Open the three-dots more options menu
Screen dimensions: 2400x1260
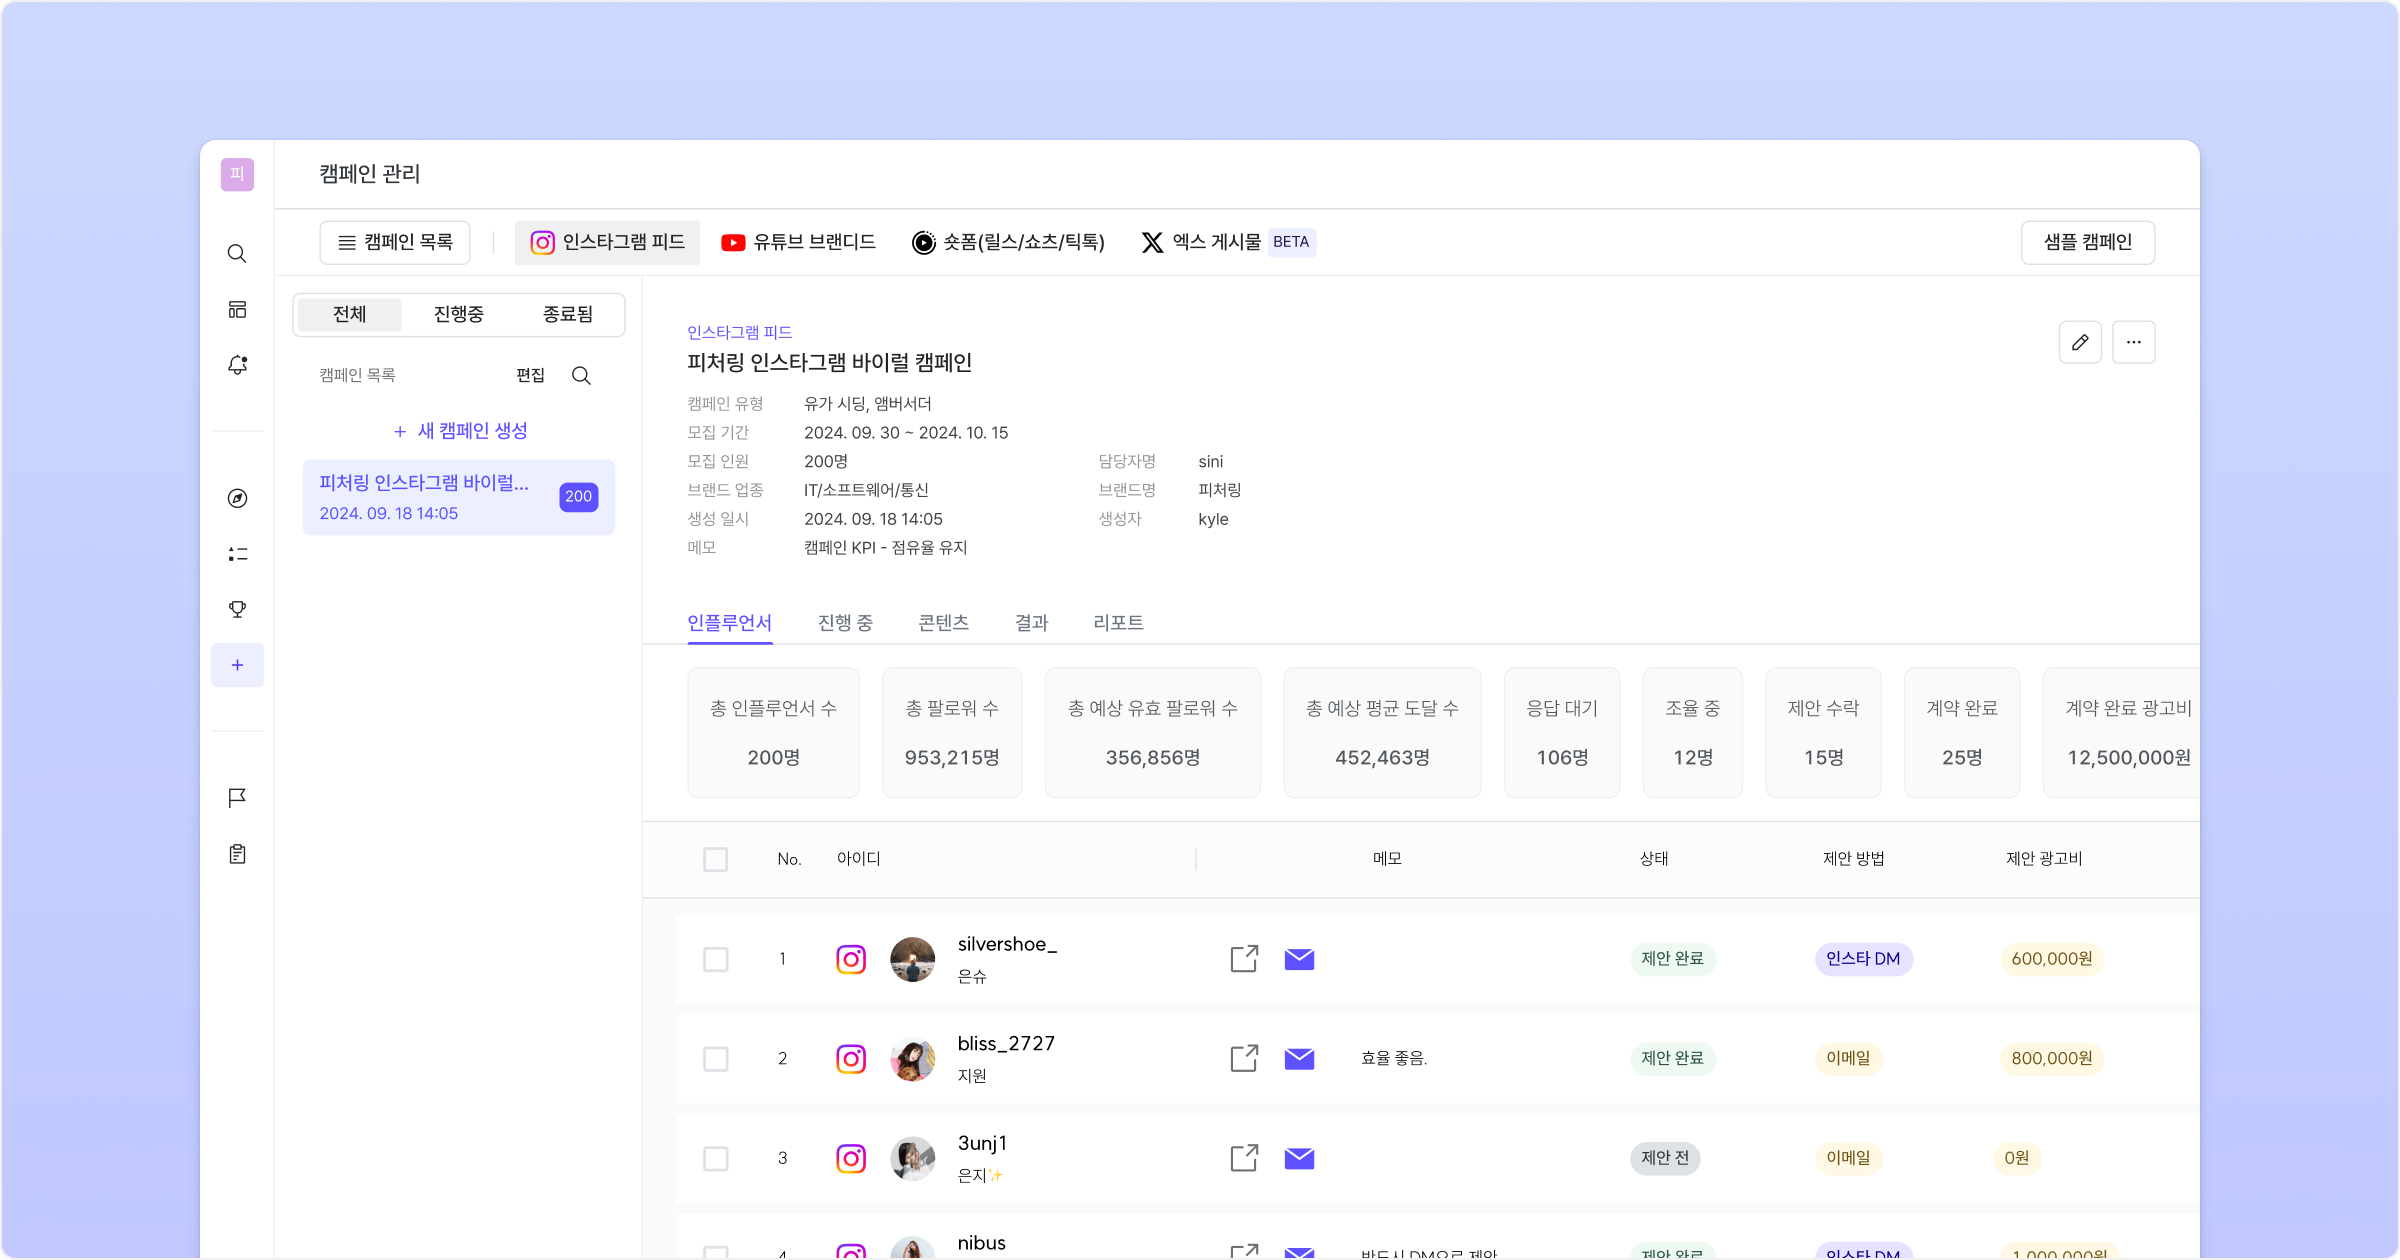coord(2133,342)
